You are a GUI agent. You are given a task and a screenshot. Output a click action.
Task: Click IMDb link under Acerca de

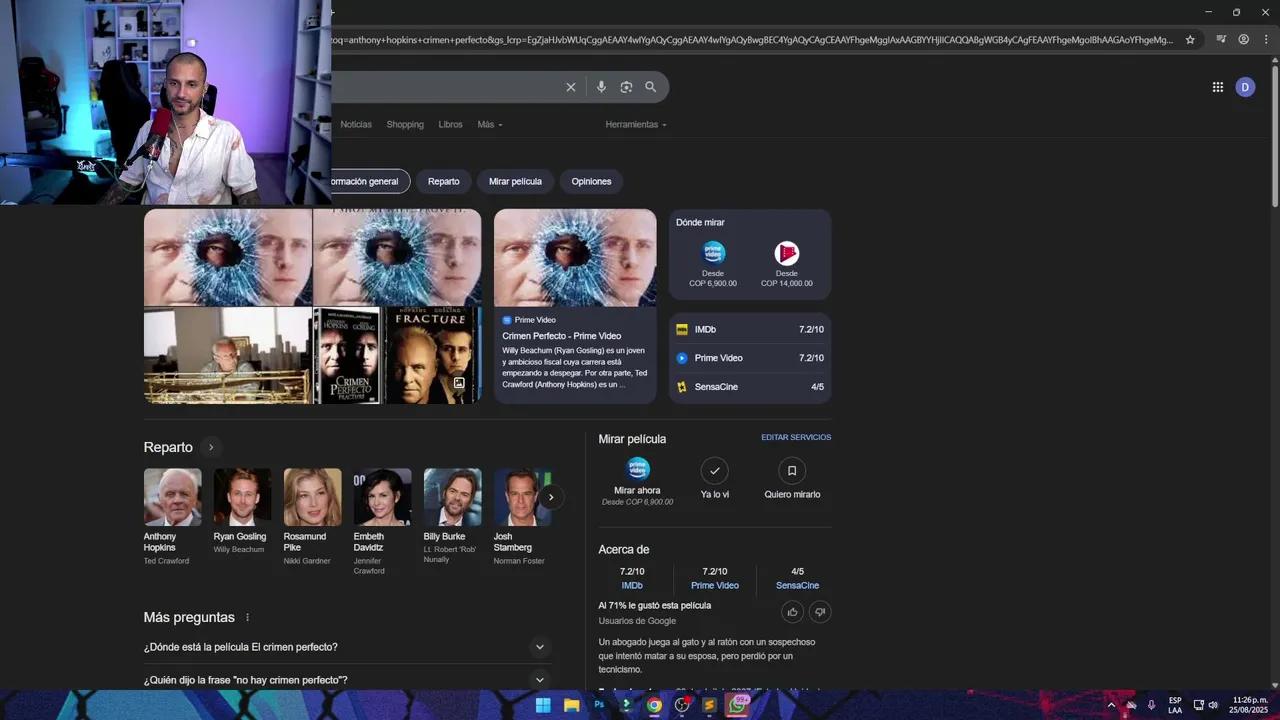[632, 586]
